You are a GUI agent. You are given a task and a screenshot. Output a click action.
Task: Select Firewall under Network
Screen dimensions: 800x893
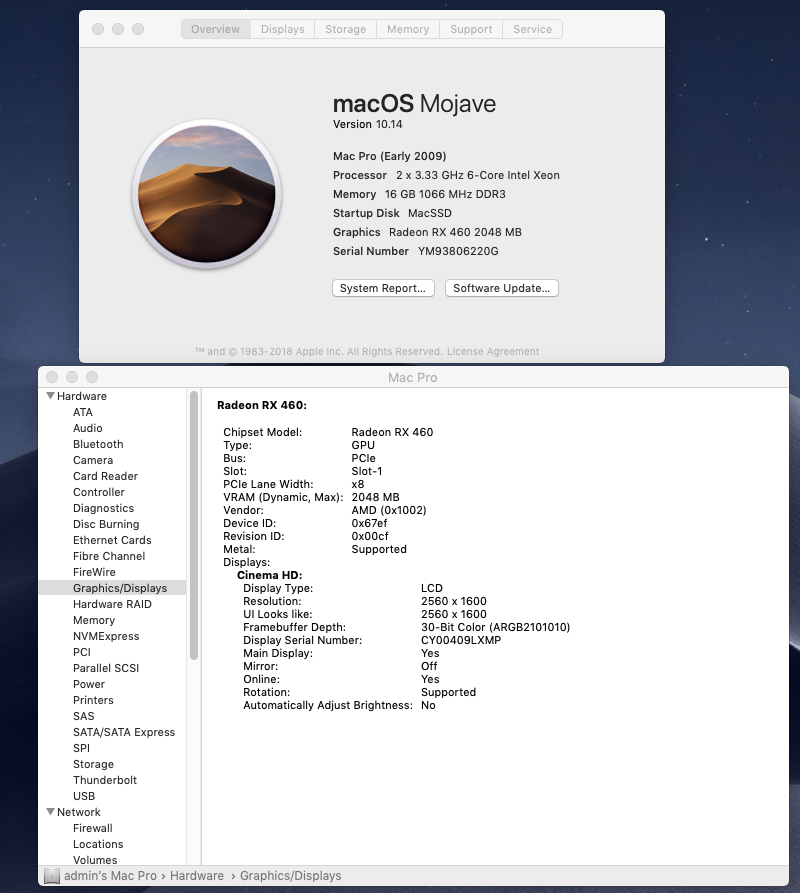pos(92,828)
